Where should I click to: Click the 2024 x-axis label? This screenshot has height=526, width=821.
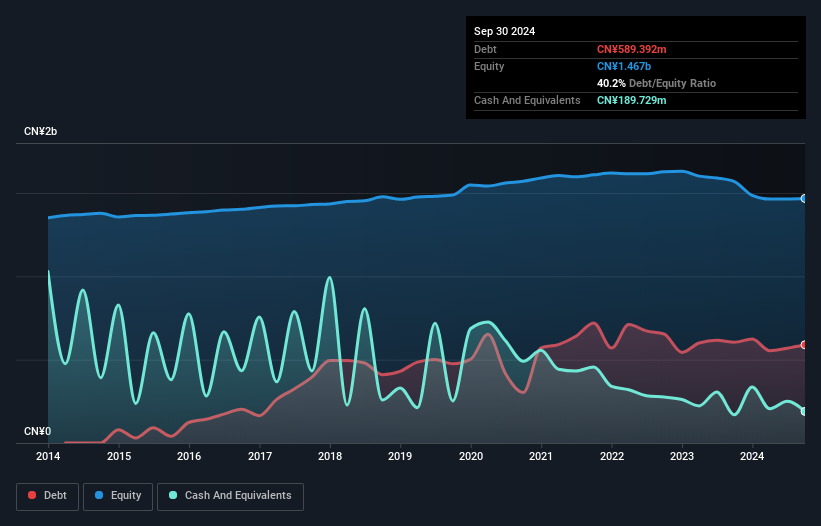[752, 457]
